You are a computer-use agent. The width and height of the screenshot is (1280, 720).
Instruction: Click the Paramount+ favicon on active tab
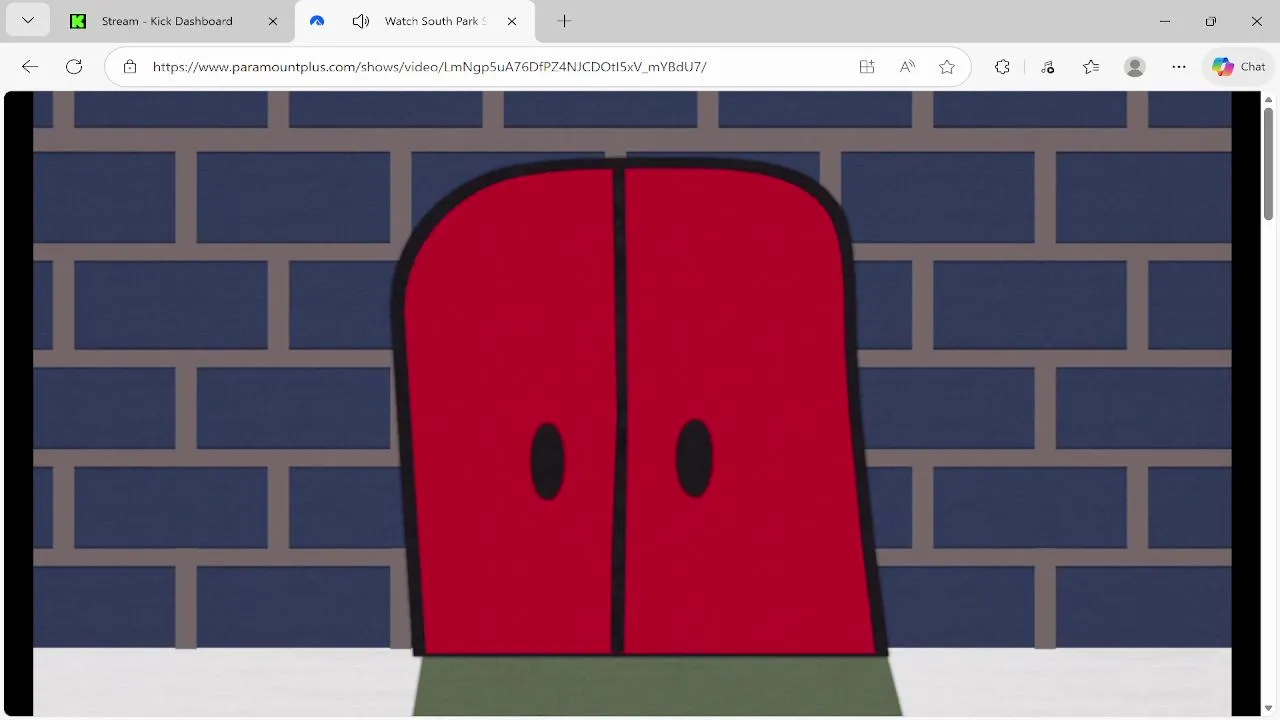[x=317, y=21]
